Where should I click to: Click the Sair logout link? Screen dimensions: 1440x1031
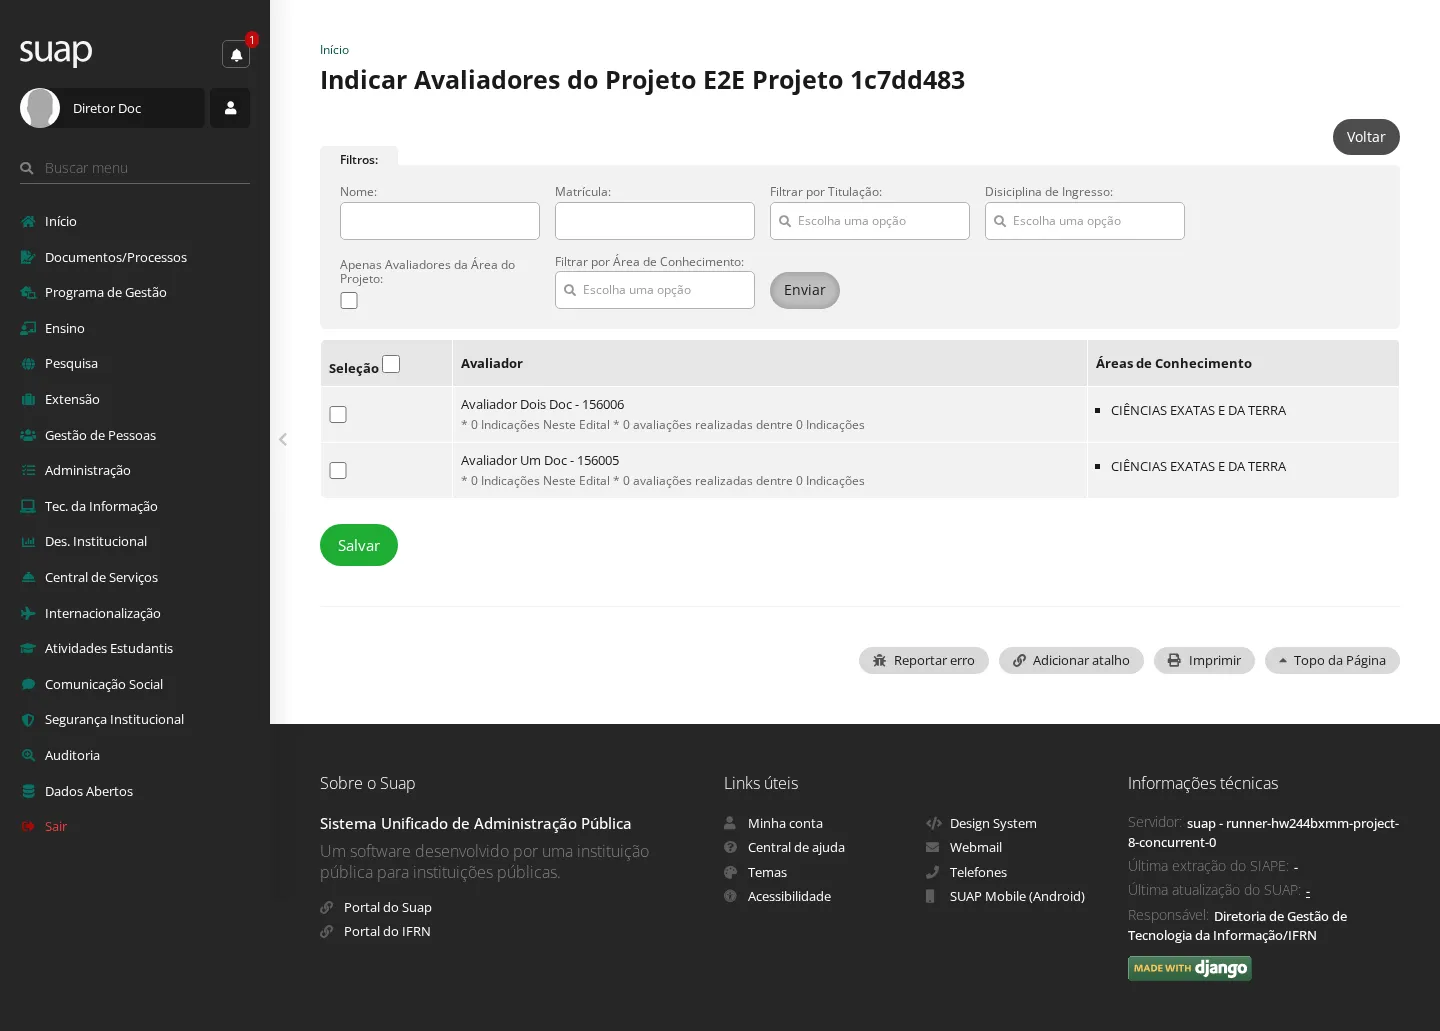pyautogui.click(x=56, y=826)
